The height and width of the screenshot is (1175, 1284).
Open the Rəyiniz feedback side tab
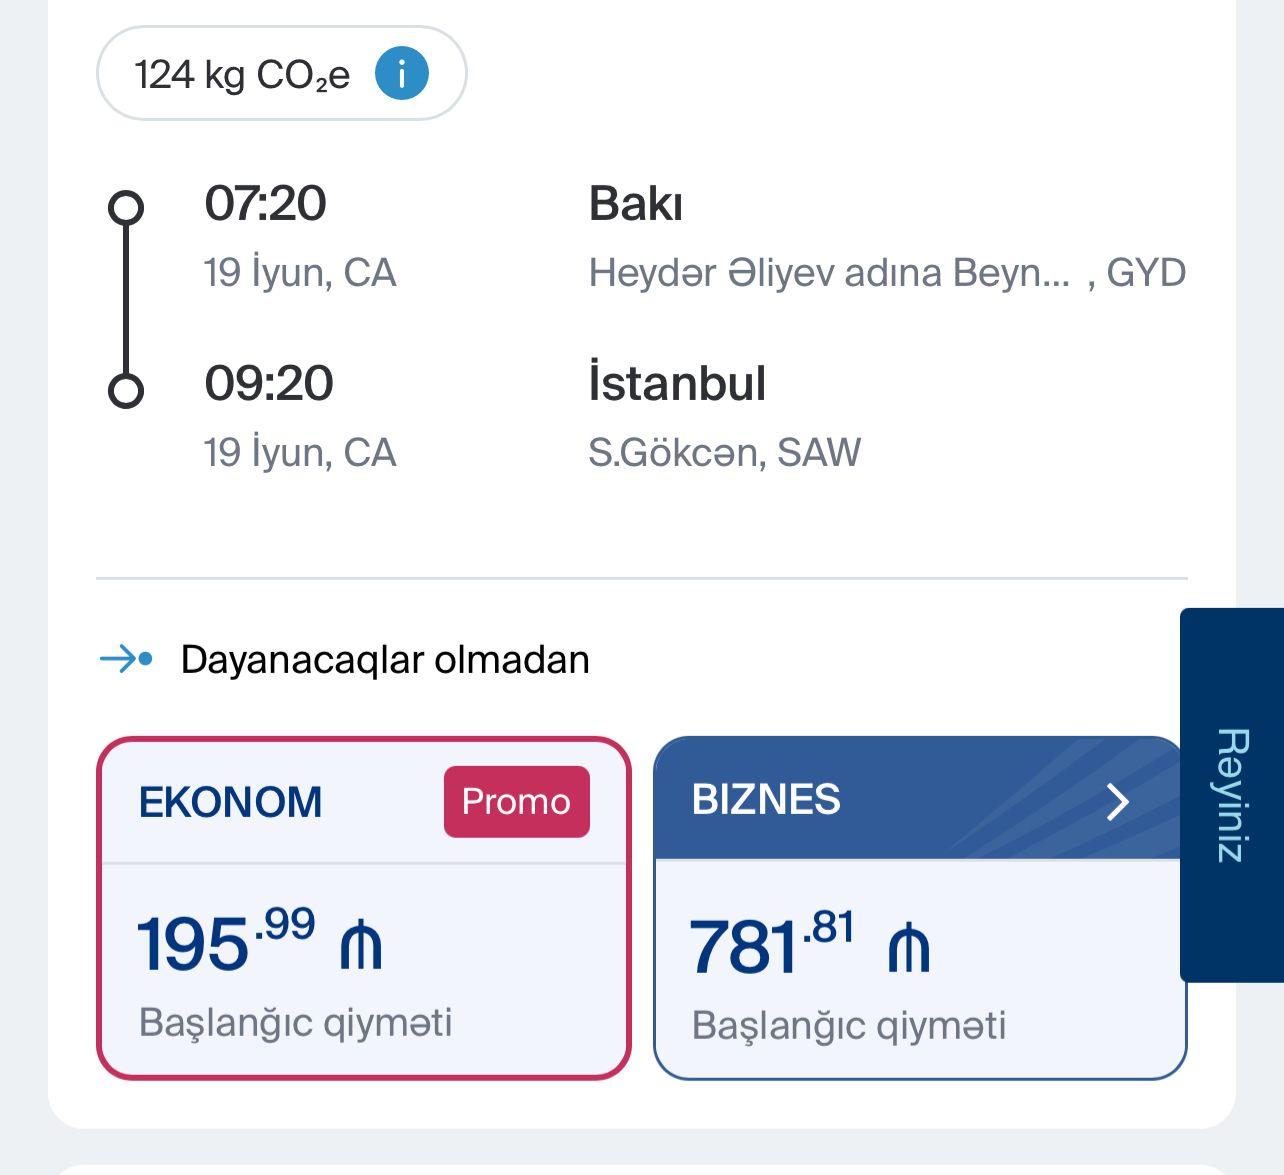[1232, 795]
